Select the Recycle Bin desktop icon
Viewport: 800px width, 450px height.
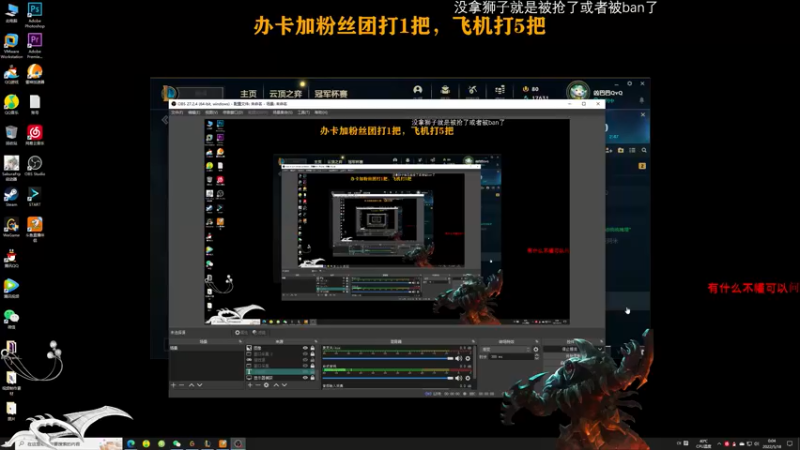point(11,135)
